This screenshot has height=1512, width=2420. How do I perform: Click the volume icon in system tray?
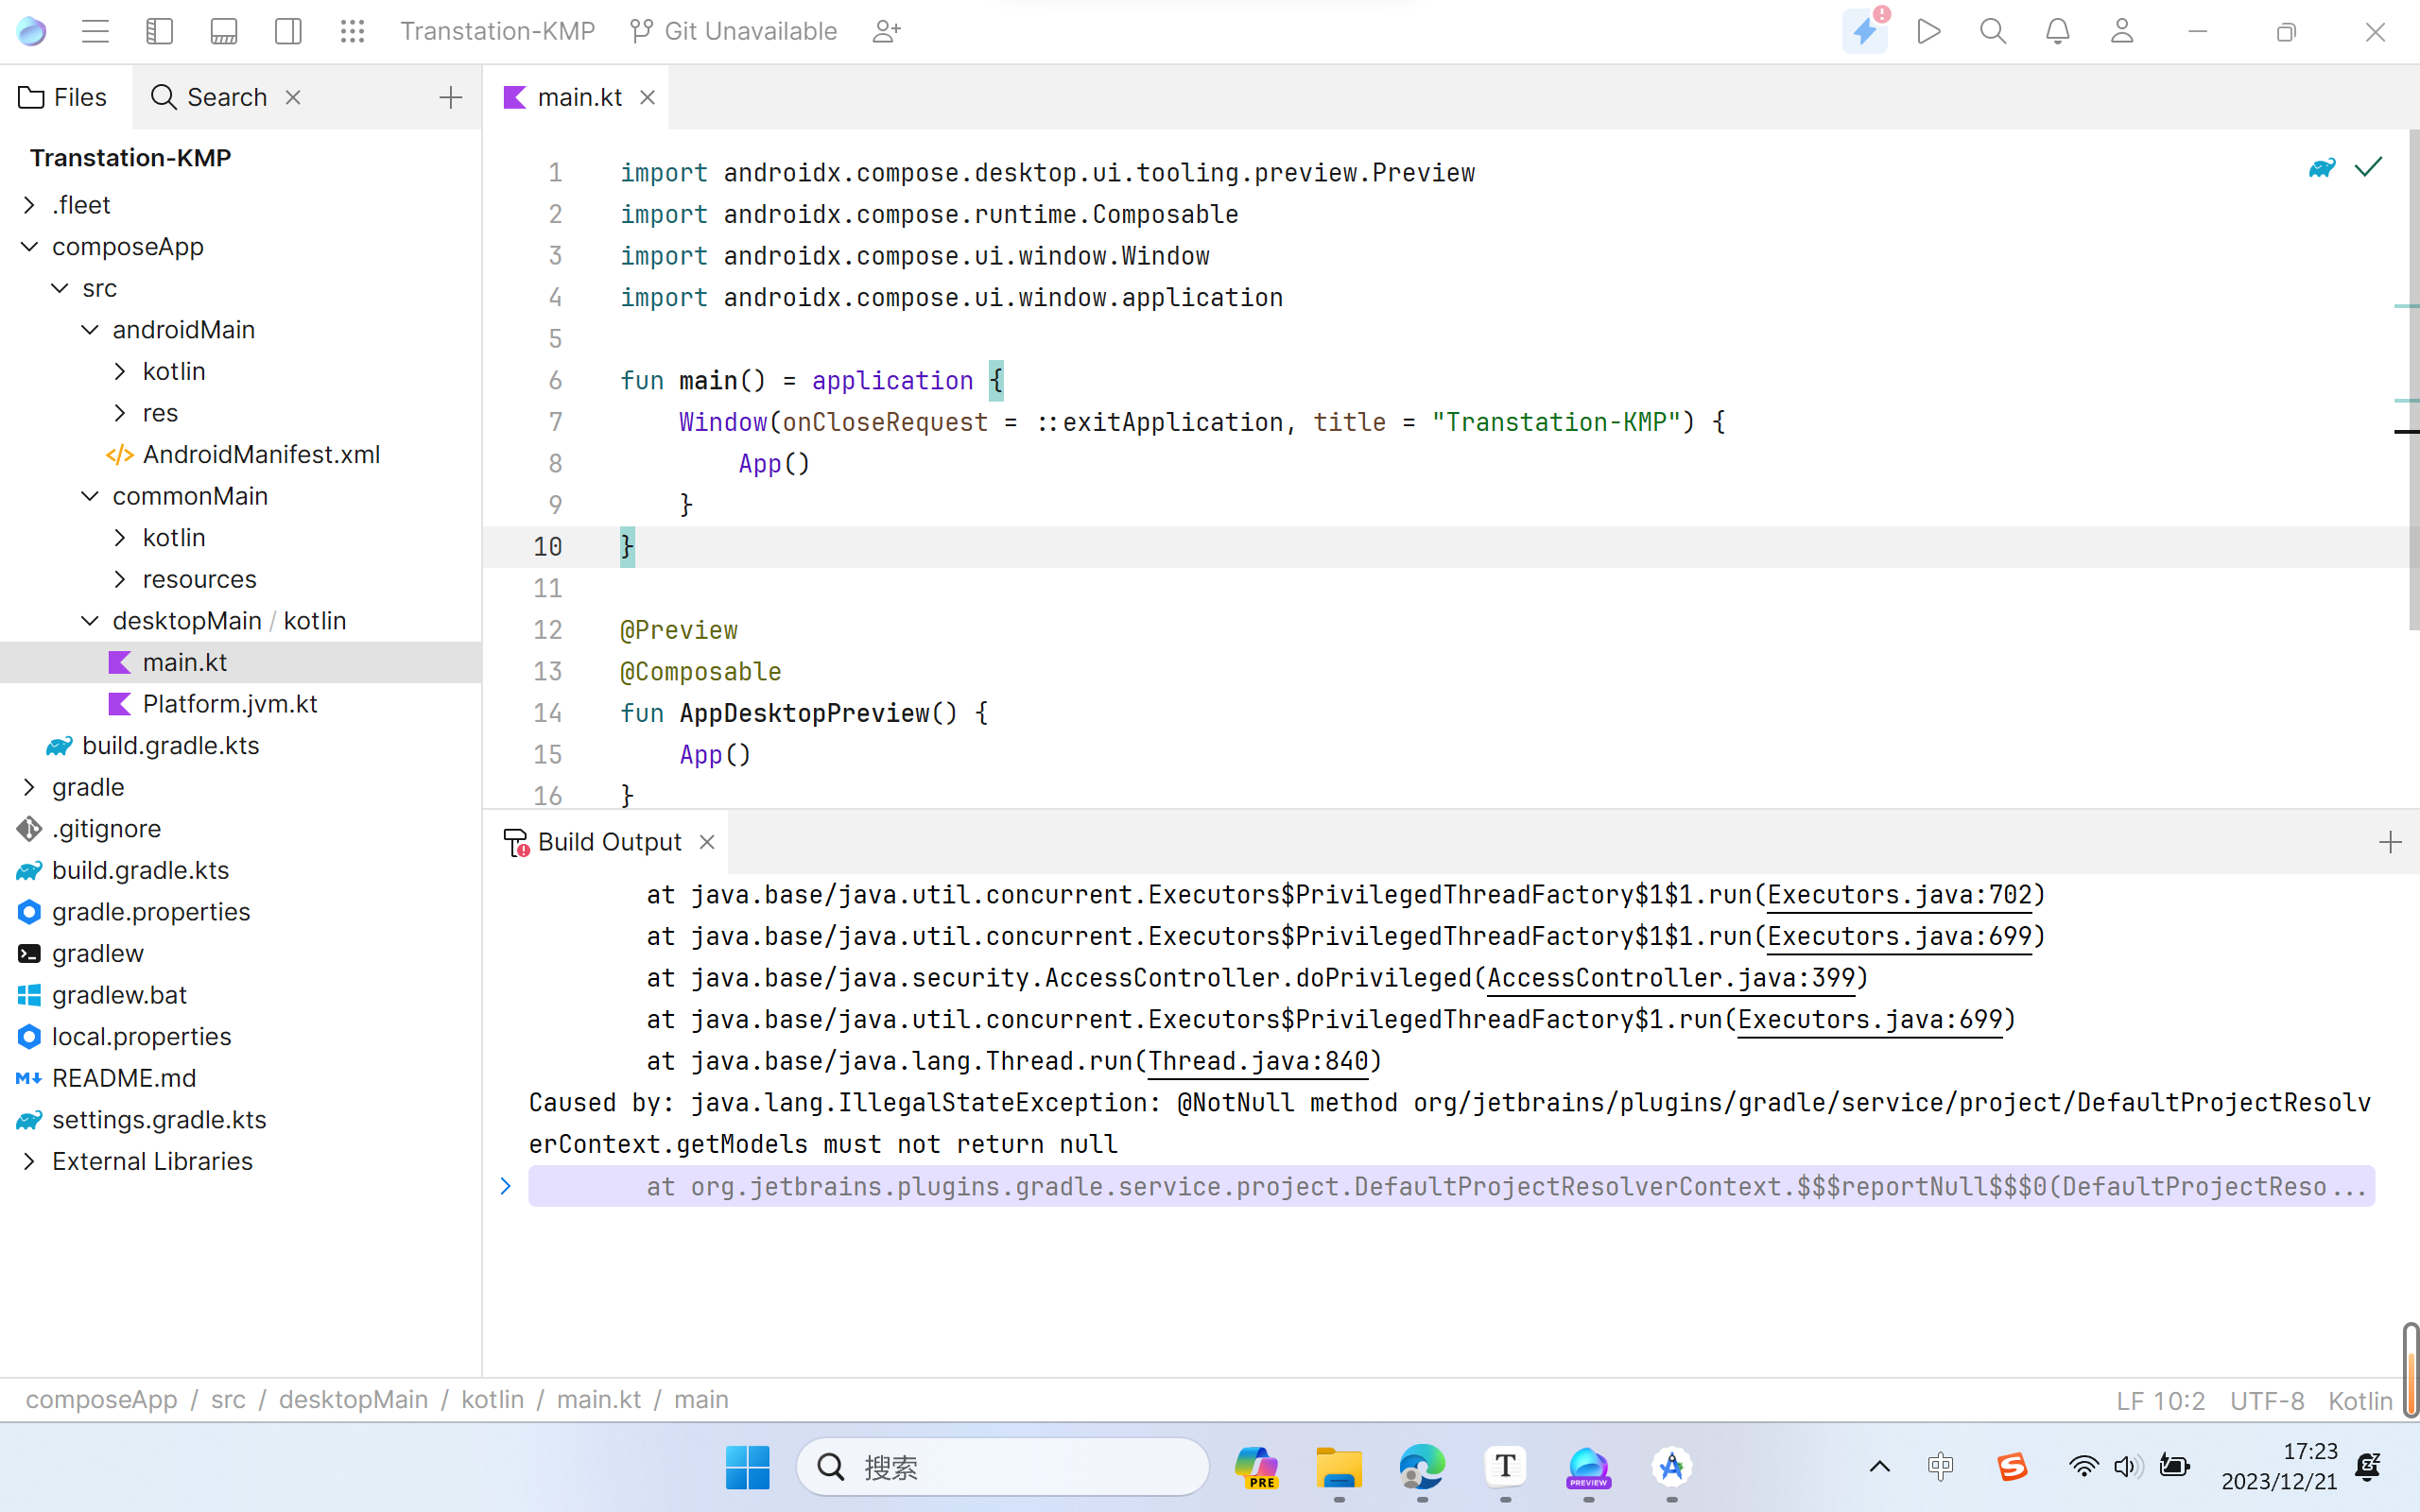tap(2127, 1467)
